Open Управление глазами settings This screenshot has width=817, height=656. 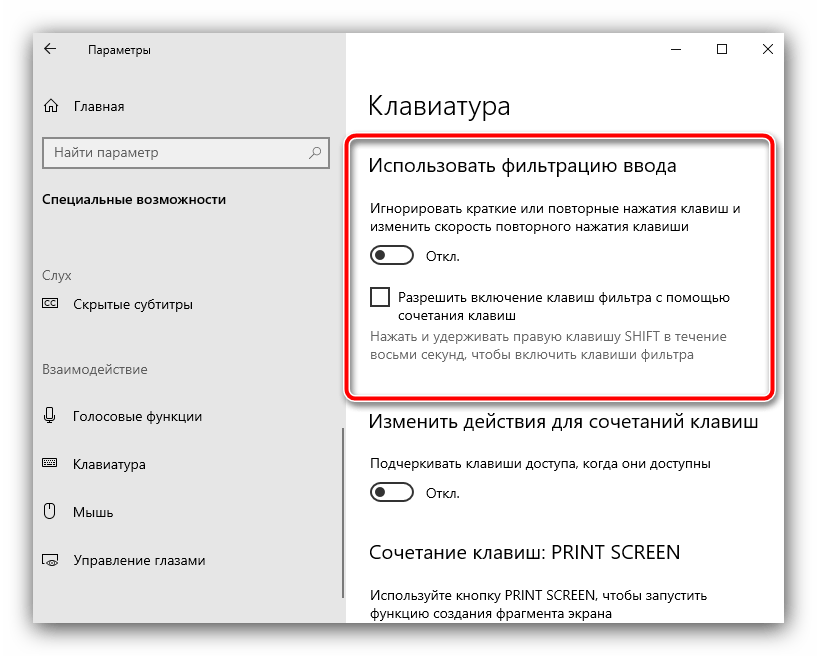[139, 560]
